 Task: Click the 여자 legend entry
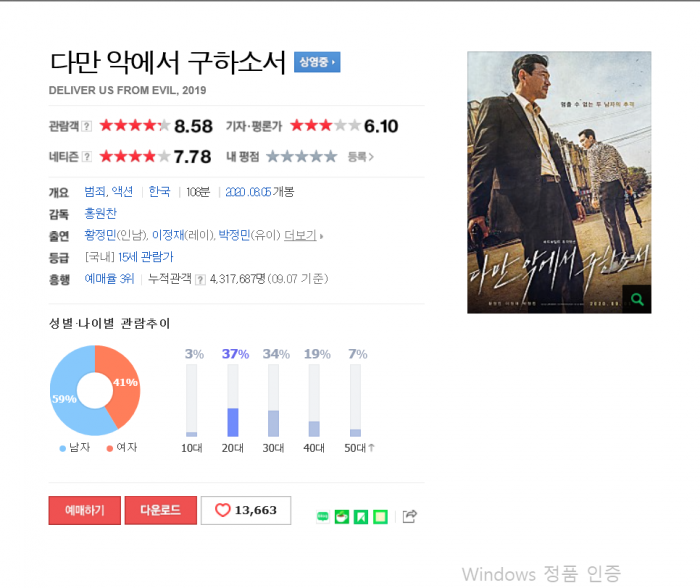pyautogui.click(x=122, y=447)
